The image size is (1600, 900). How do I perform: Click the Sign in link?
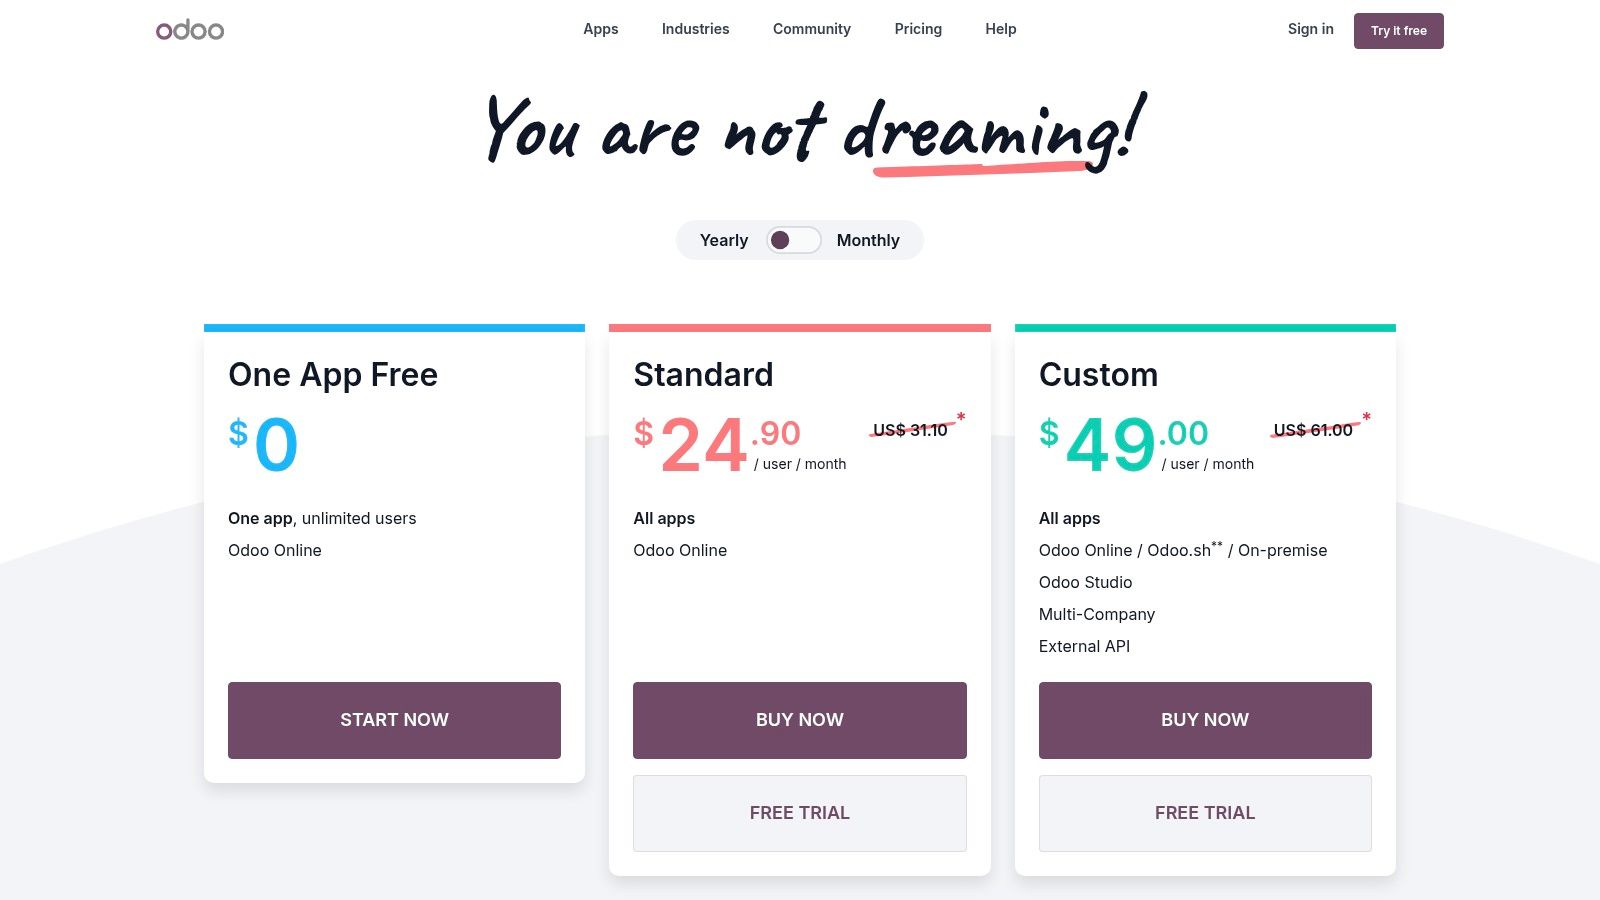(x=1310, y=29)
